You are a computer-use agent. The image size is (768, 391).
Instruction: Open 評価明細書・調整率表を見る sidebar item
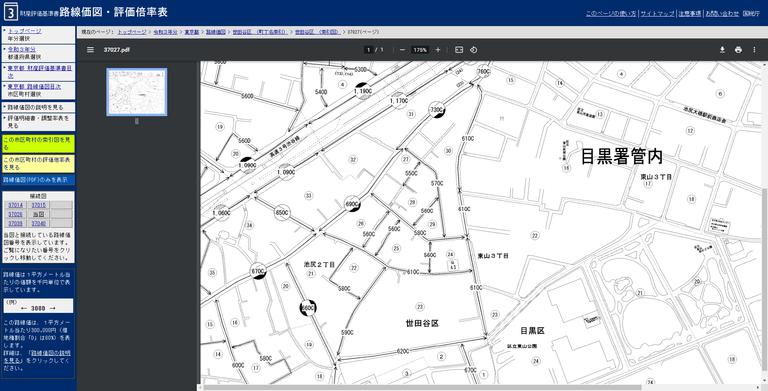[x=39, y=122]
